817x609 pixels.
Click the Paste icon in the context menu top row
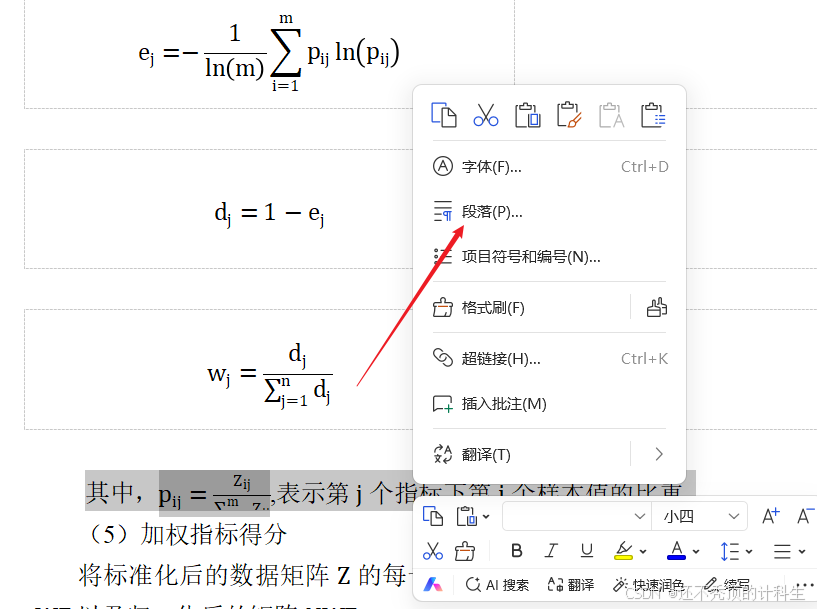click(527, 115)
